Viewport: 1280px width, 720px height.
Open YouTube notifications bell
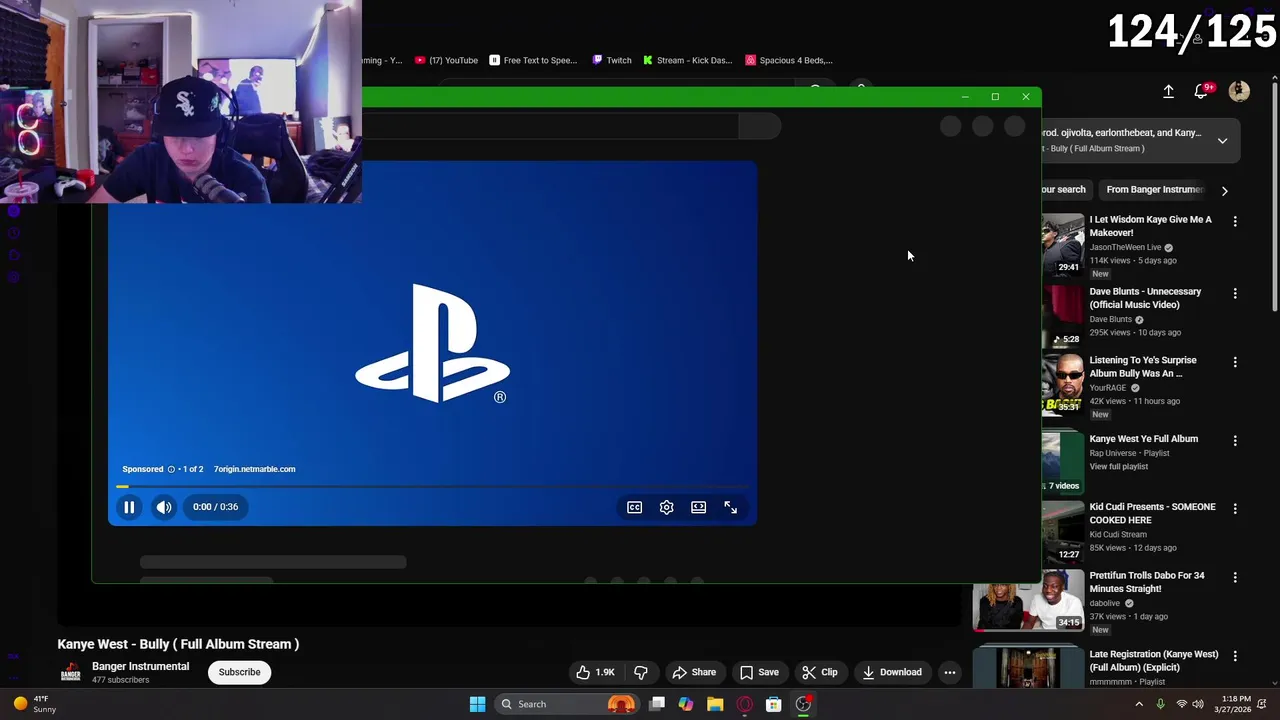(1202, 91)
